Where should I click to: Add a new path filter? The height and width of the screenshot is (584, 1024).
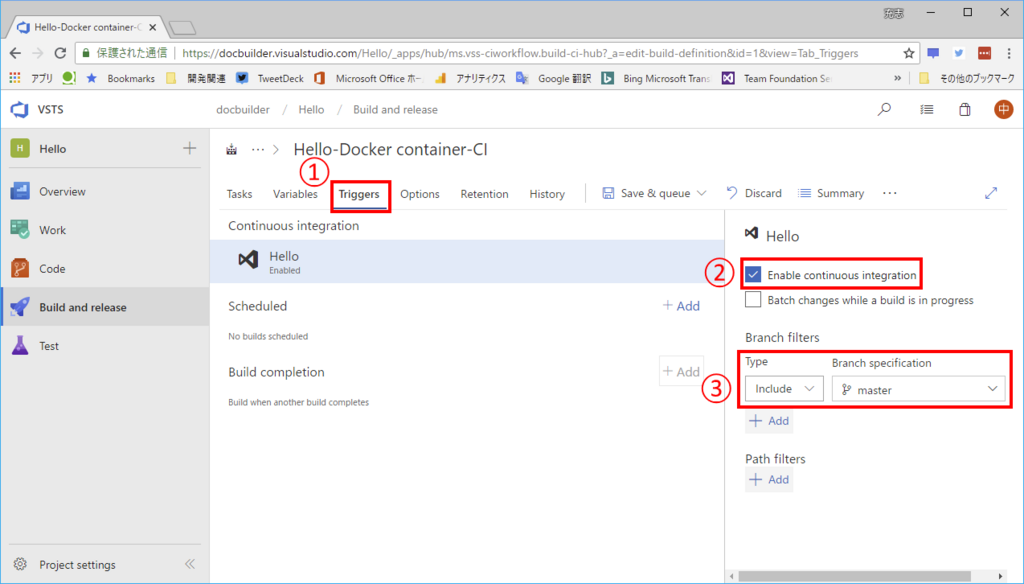[x=769, y=479]
